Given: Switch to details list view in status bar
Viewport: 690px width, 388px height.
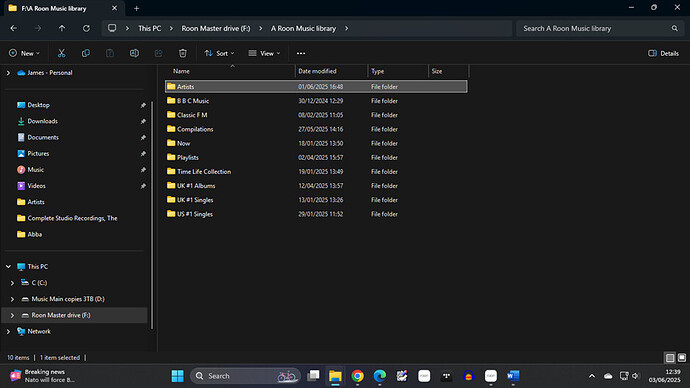Looking at the screenshot, I should click(x=670, y=358).
